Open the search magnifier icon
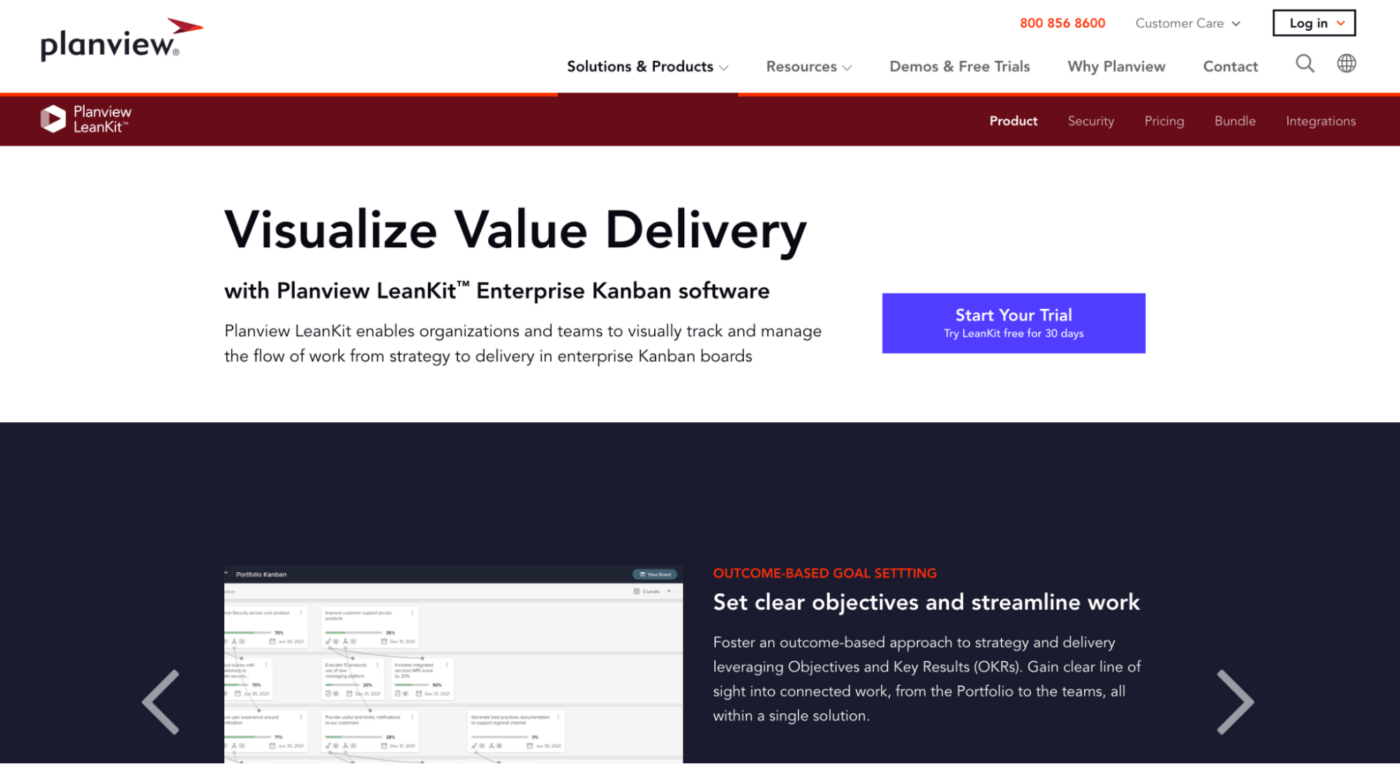This screenshot has width=1400, height=764. click(1305, 64)
